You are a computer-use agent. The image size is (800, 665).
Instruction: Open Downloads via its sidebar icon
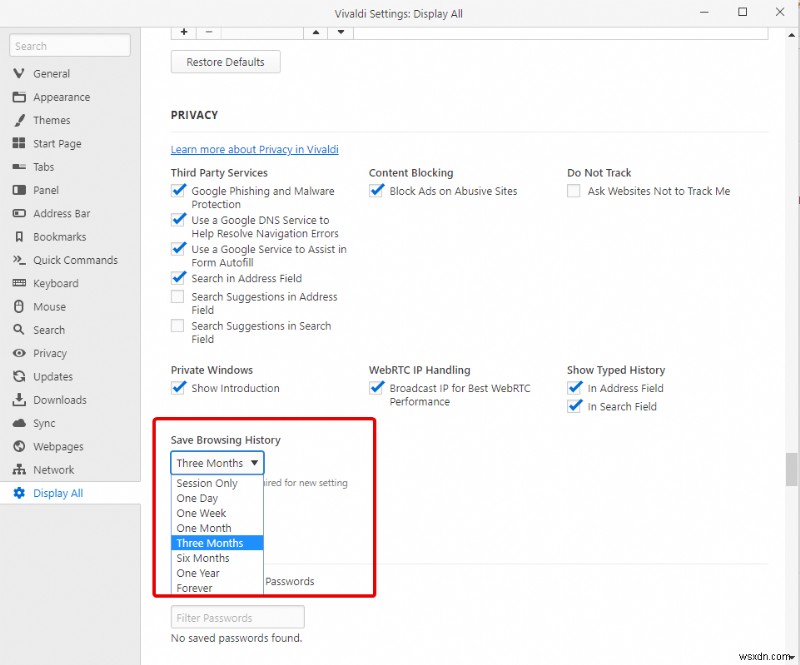[x=18, y=400]
